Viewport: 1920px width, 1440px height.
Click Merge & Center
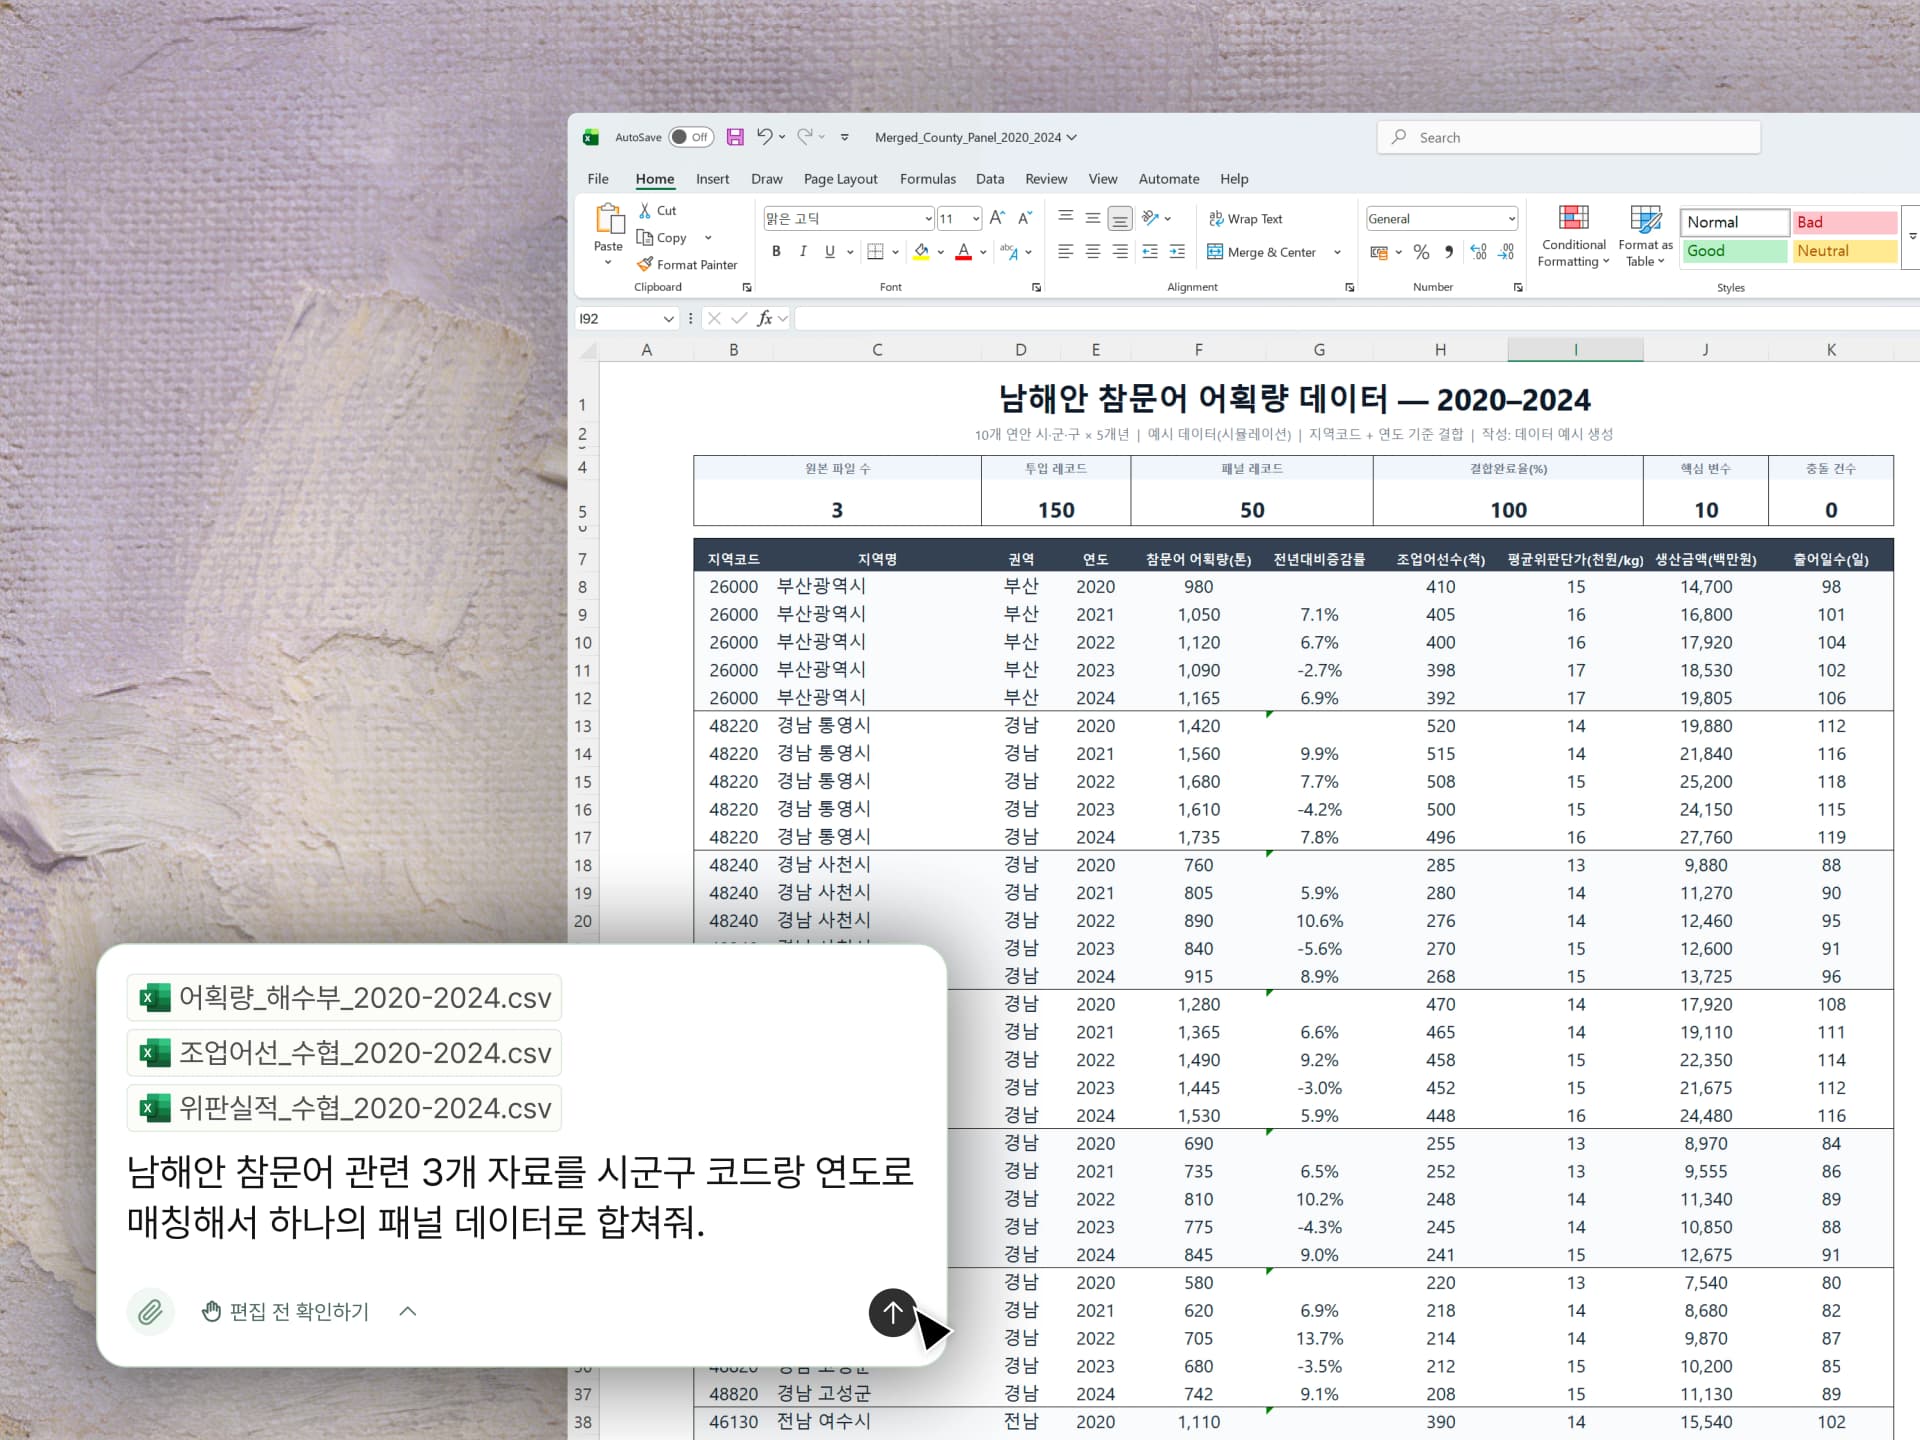coord(1263,251)
